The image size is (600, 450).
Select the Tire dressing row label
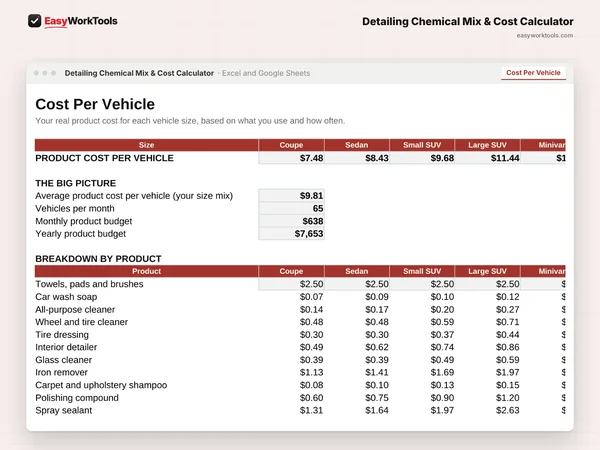[x=62, y=334]
